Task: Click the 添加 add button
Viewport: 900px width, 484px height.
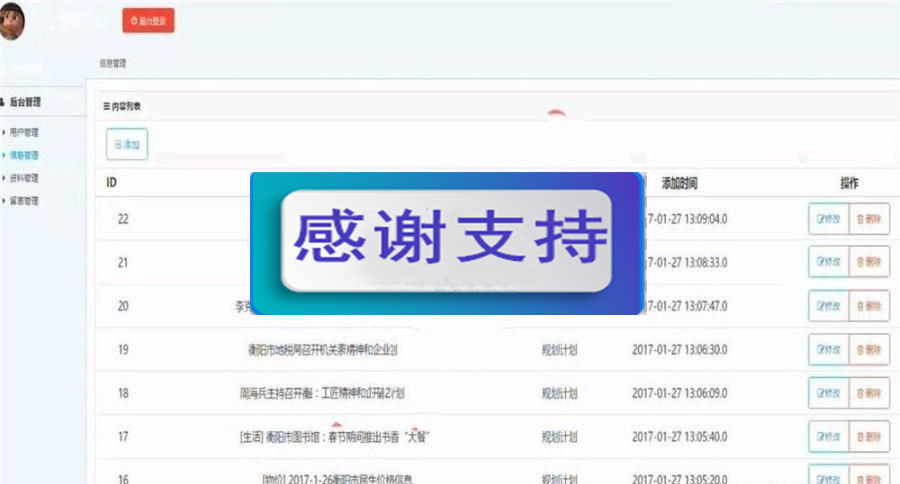Action: point(127,145)
